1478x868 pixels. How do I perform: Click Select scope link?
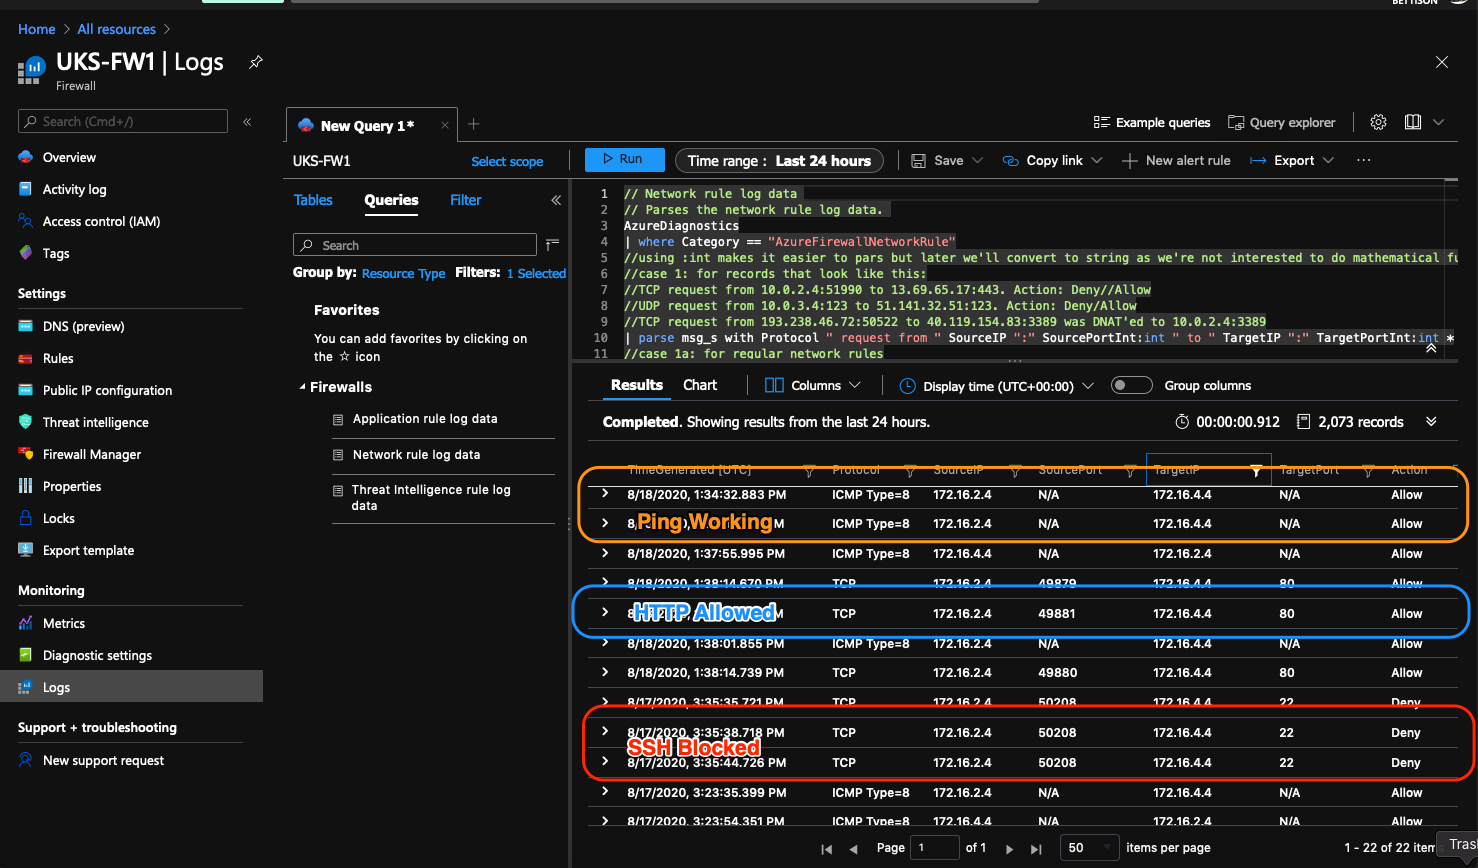tap(507, 161)
